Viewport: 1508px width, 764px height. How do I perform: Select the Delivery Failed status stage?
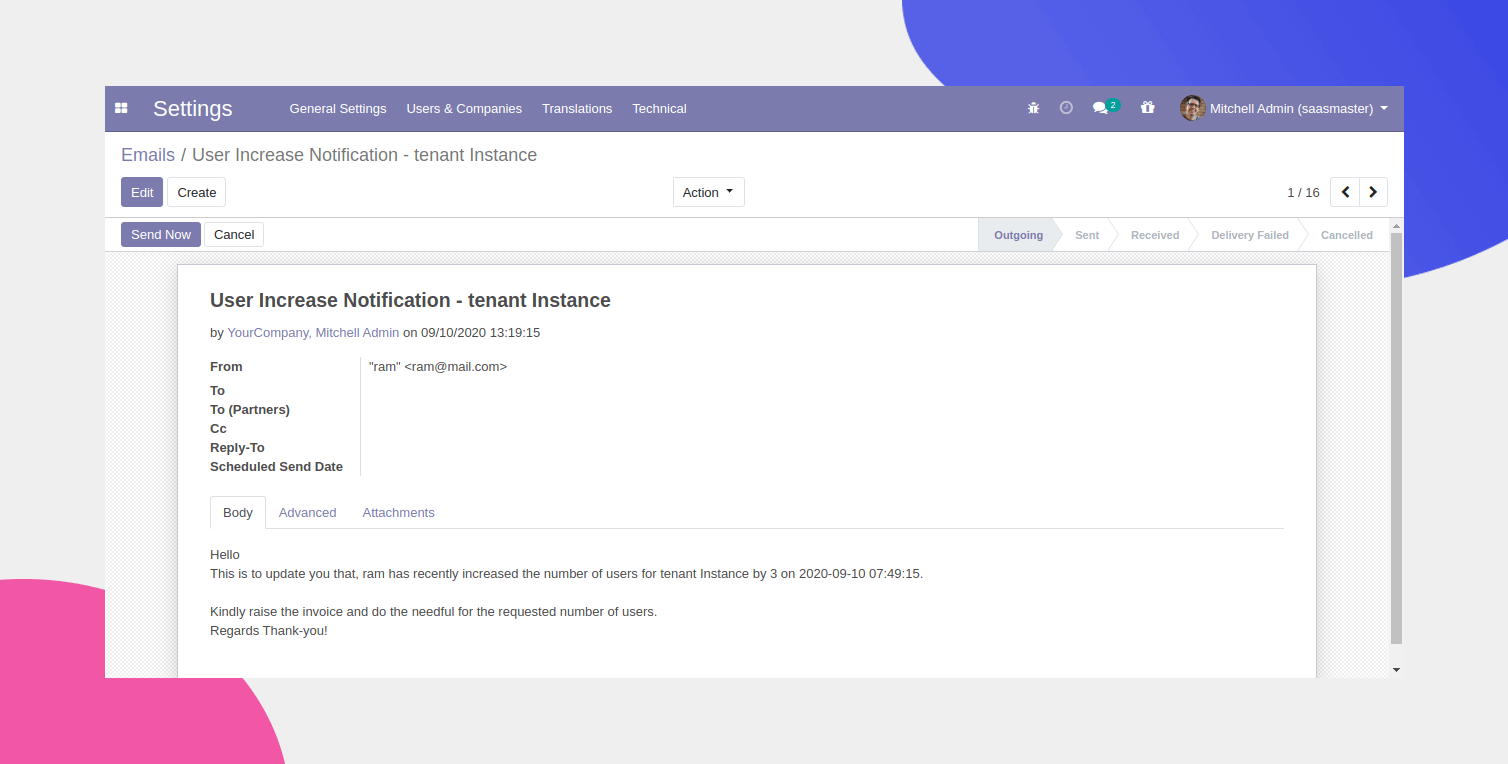tap(1250, 235)
